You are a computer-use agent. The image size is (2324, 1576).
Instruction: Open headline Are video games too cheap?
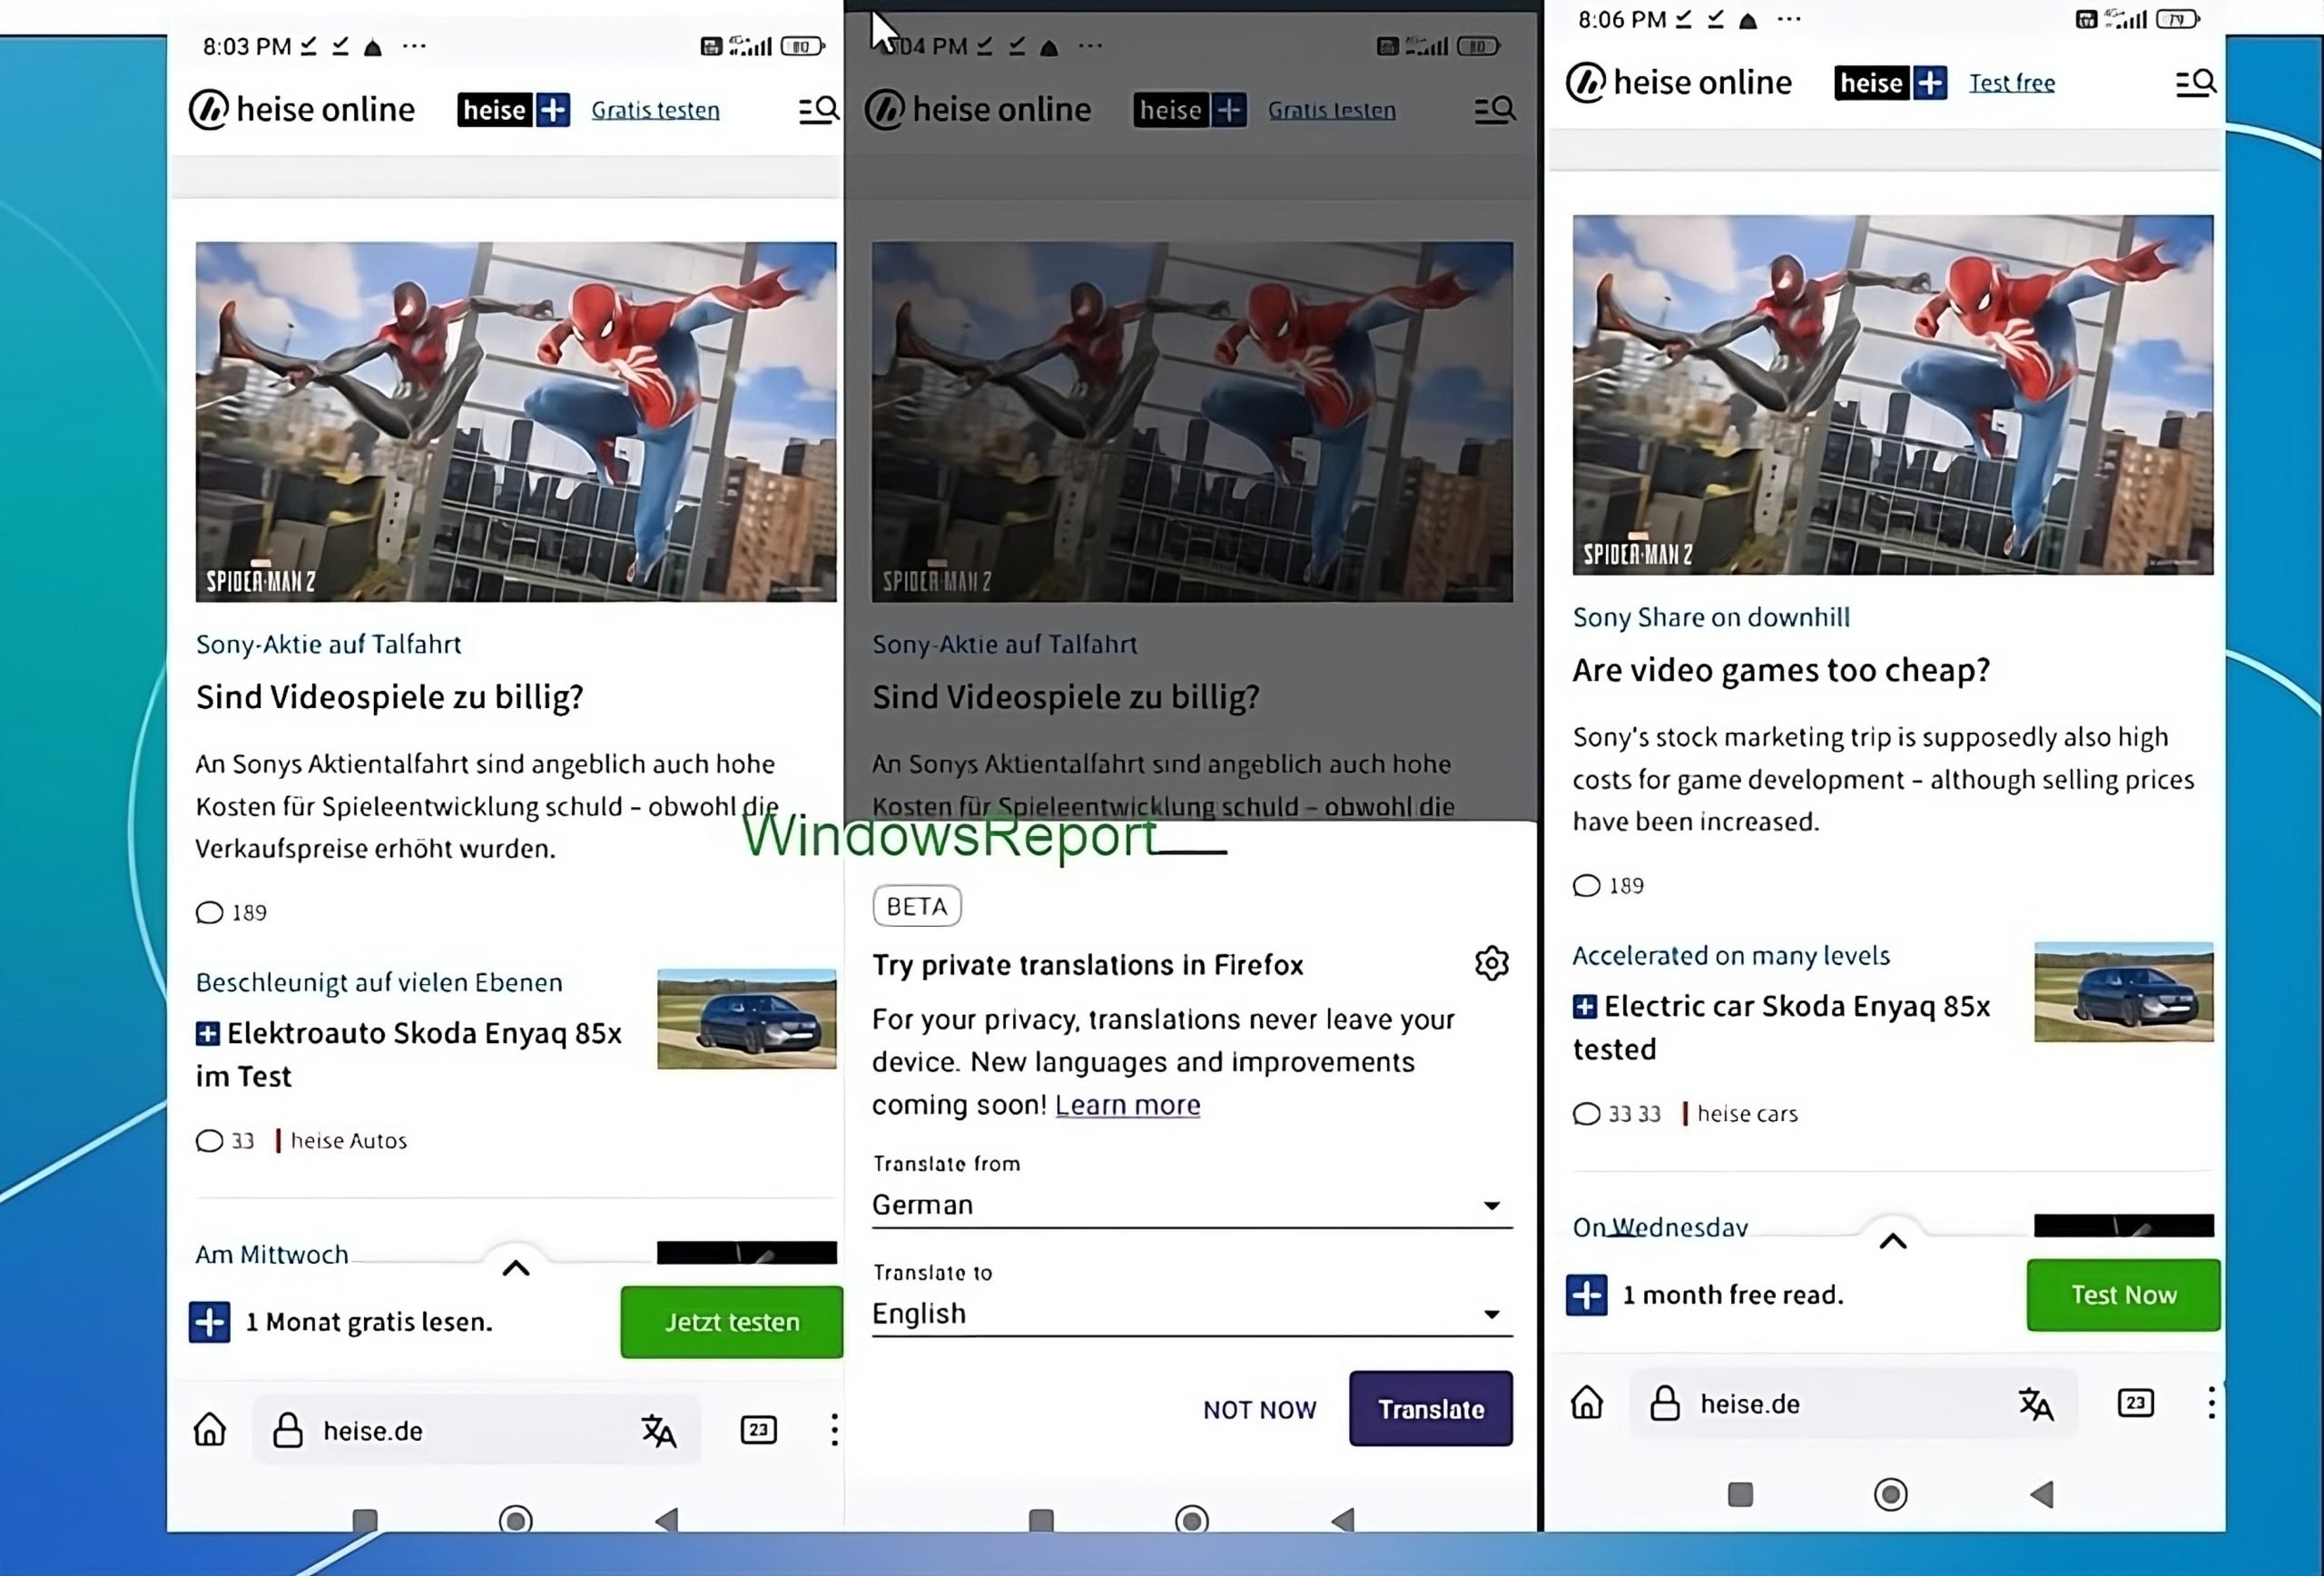[x=1781, y=669]
